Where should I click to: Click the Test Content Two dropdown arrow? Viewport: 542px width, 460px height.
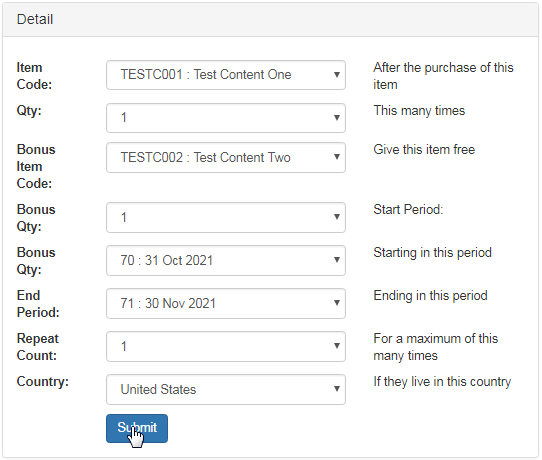(x=337, y=157)
